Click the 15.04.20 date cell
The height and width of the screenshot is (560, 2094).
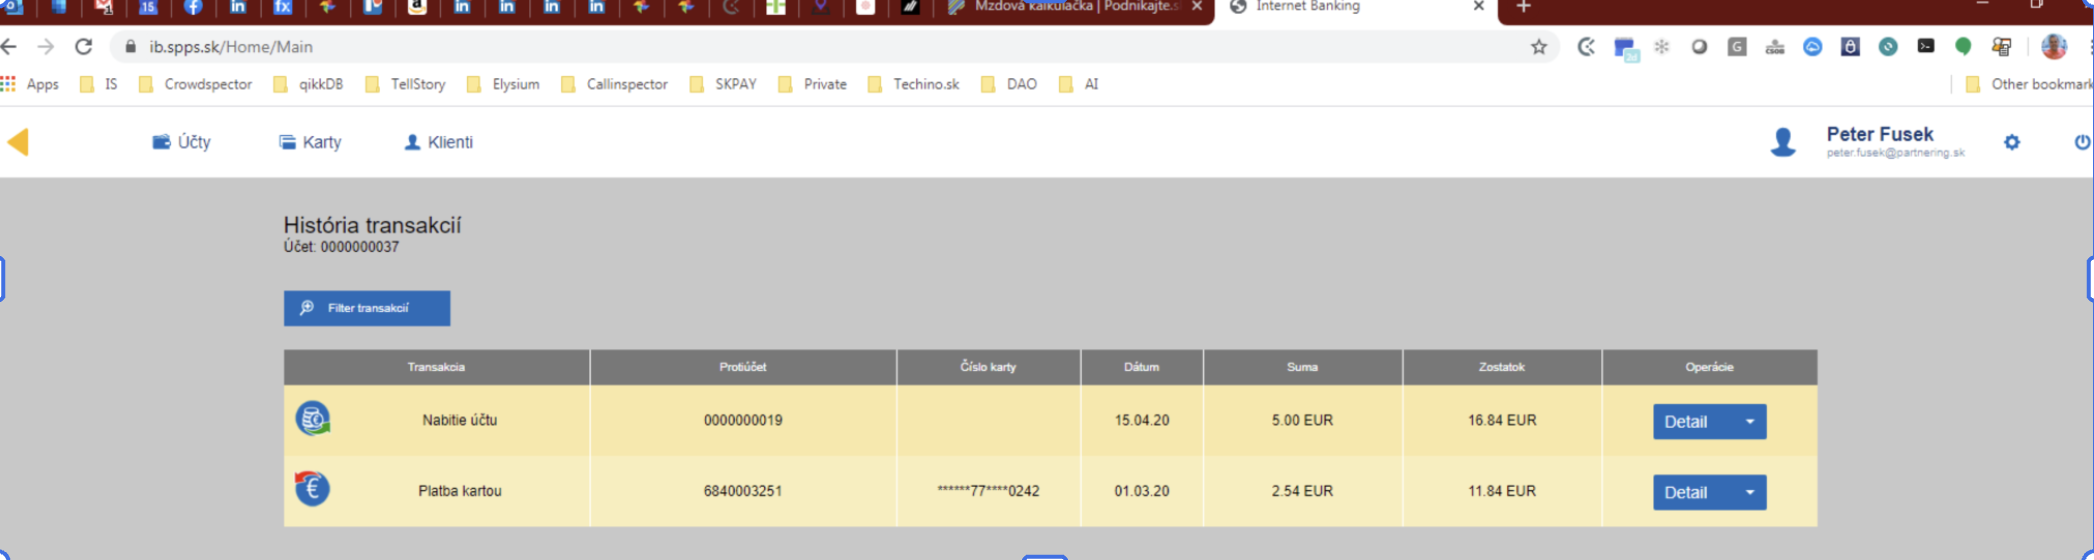pyautogui.click(x=1142, y=420)
